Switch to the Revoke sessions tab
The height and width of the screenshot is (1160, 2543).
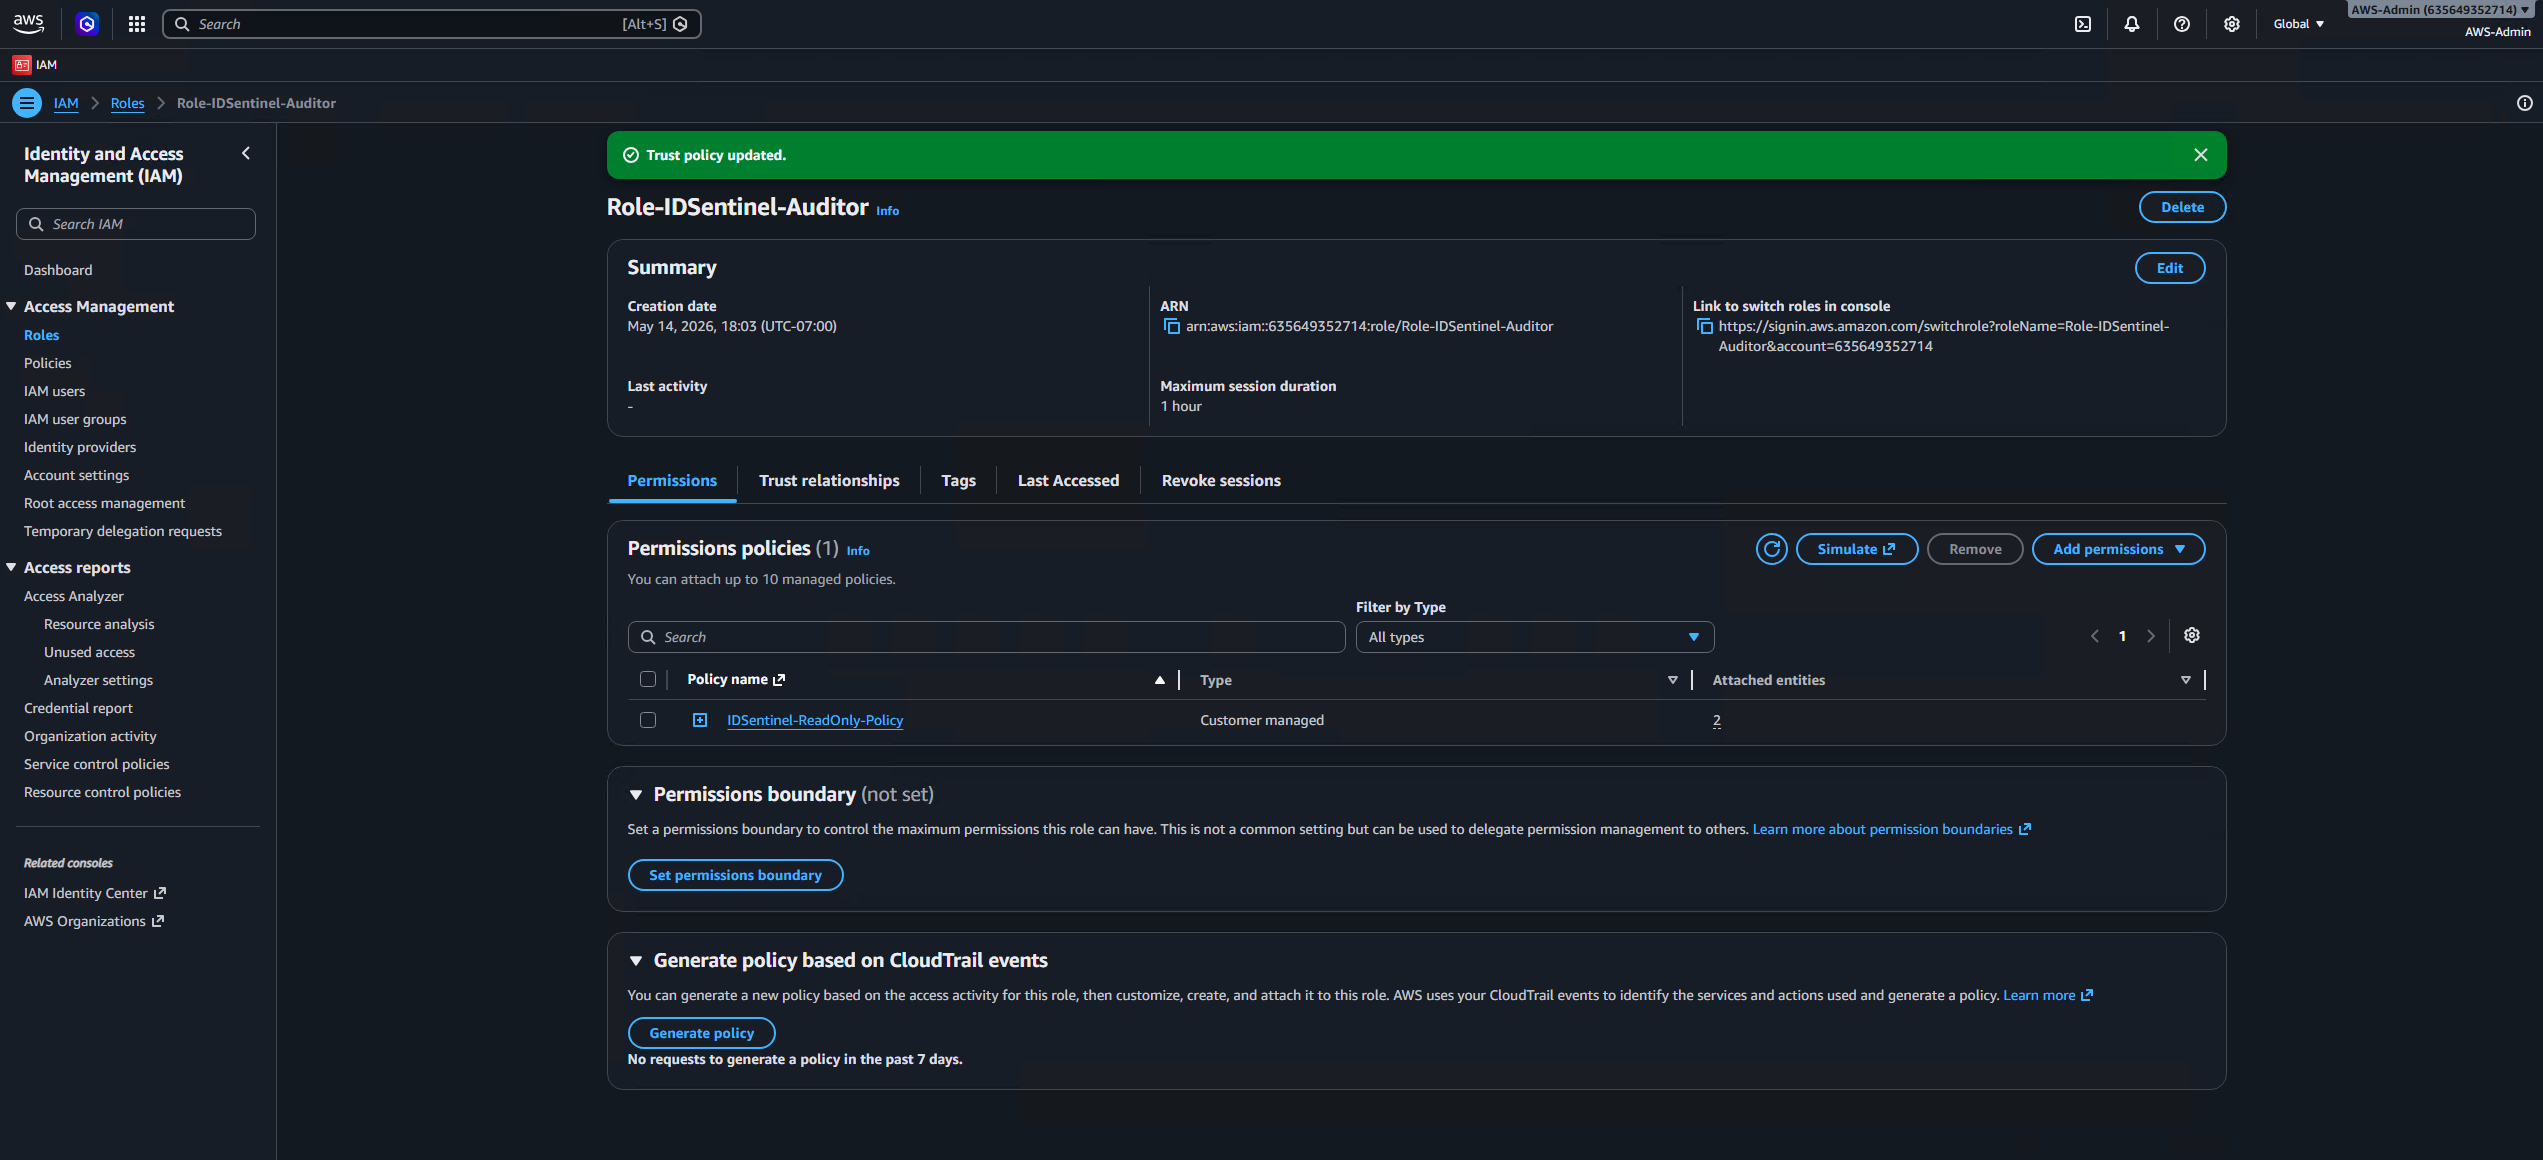[1221, 481]
